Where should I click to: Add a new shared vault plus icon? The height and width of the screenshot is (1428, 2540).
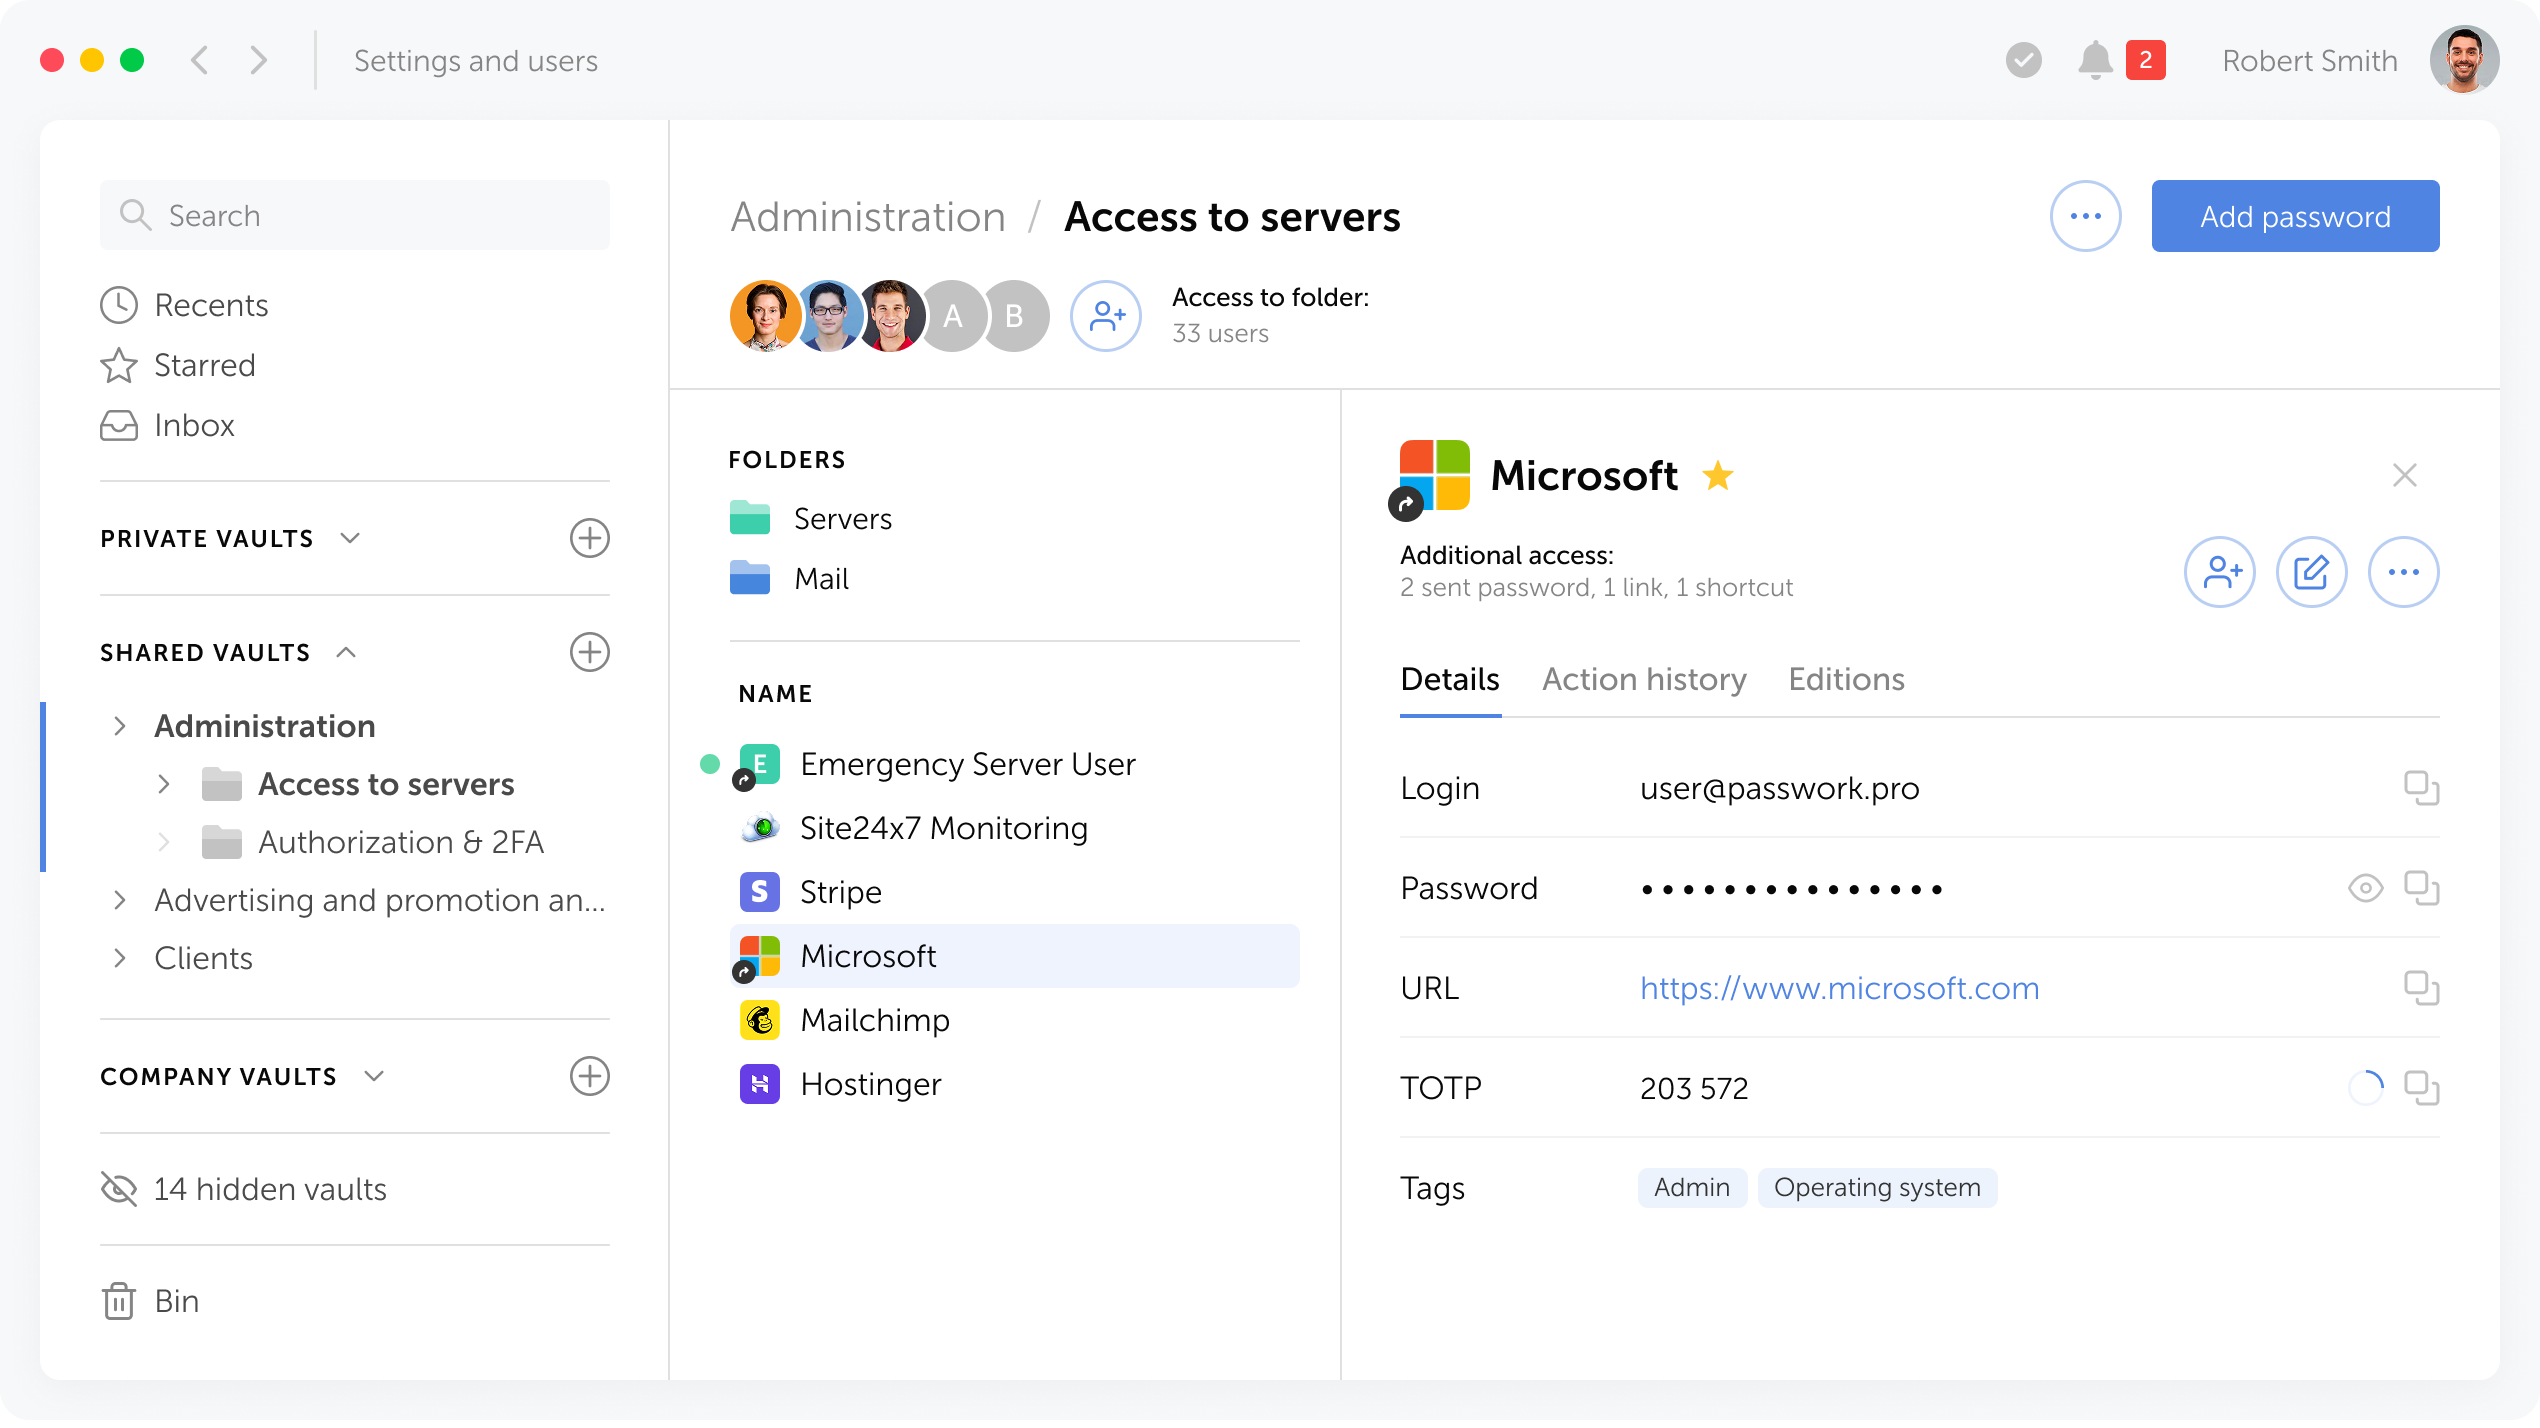click(589, 652)
